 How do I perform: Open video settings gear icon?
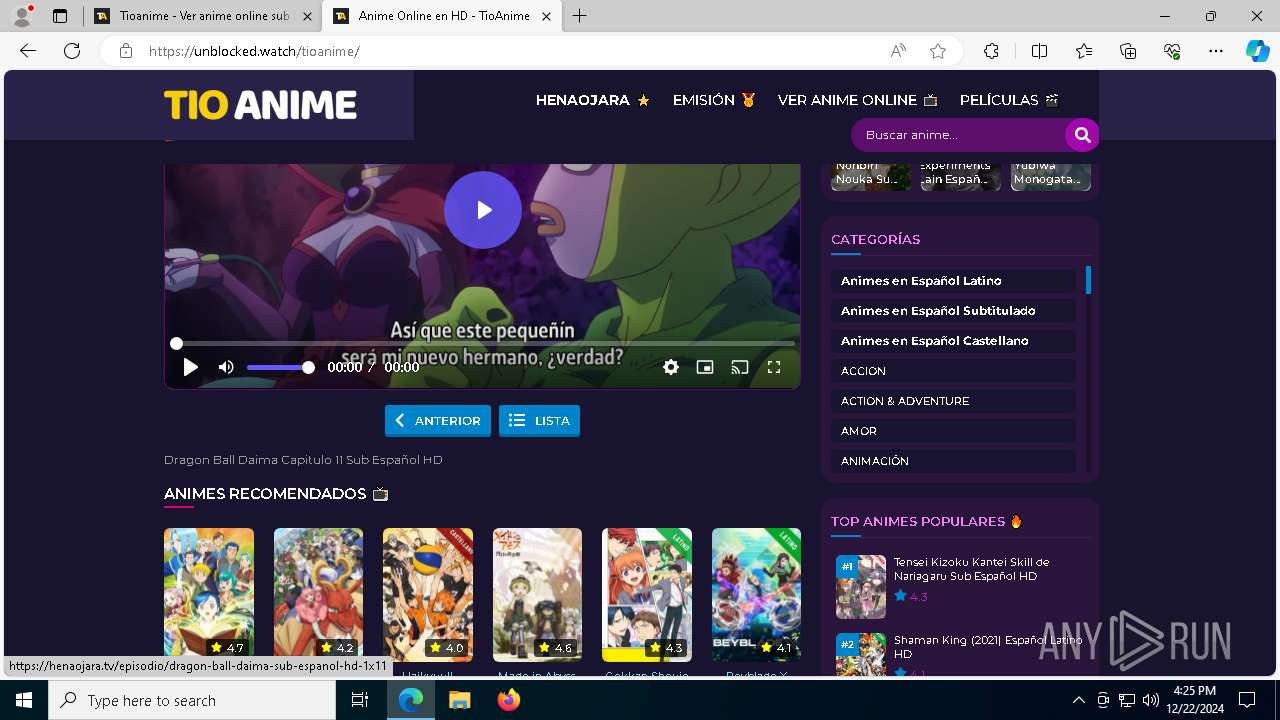671,367
